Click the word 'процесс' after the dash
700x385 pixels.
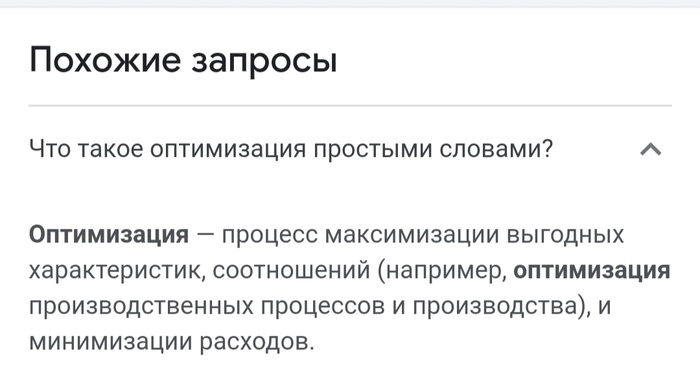[270, 236]
